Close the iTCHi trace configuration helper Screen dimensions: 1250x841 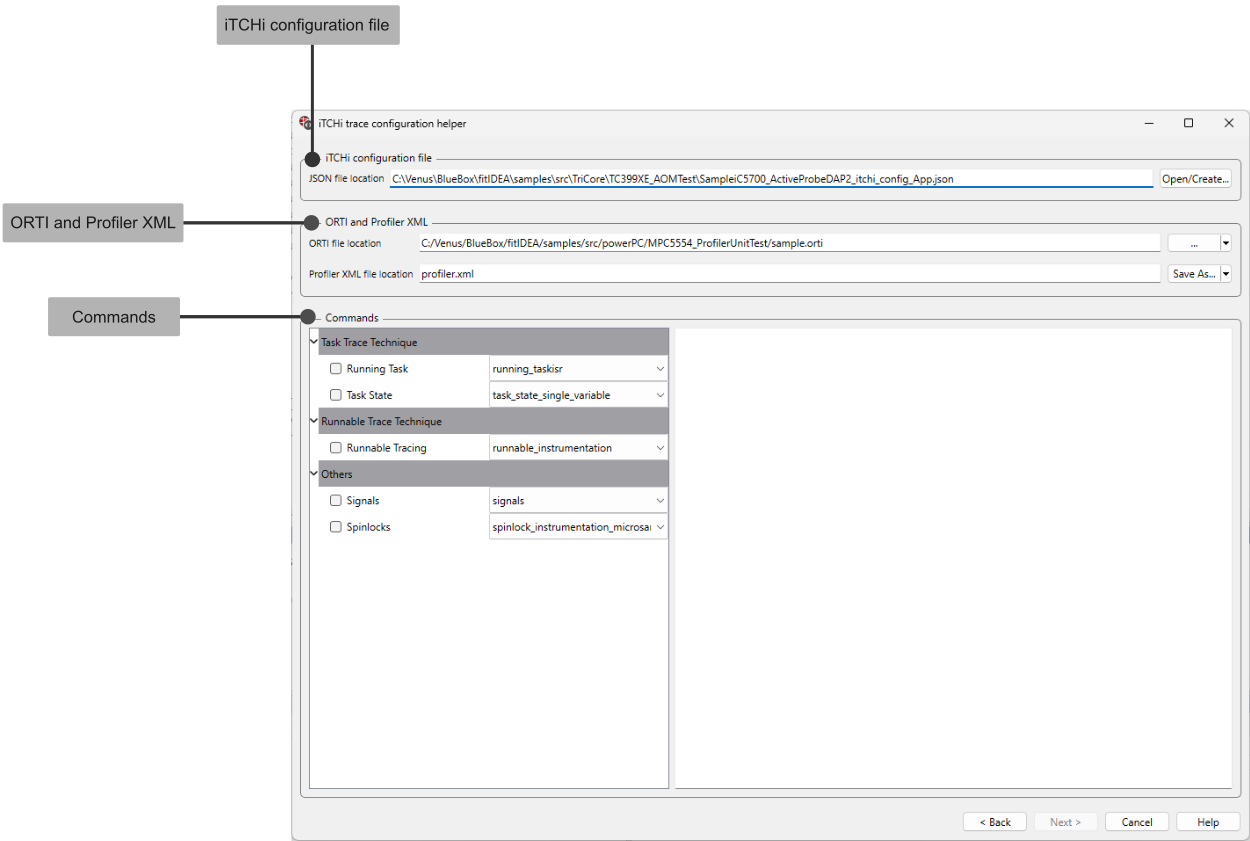[1229, 123]
